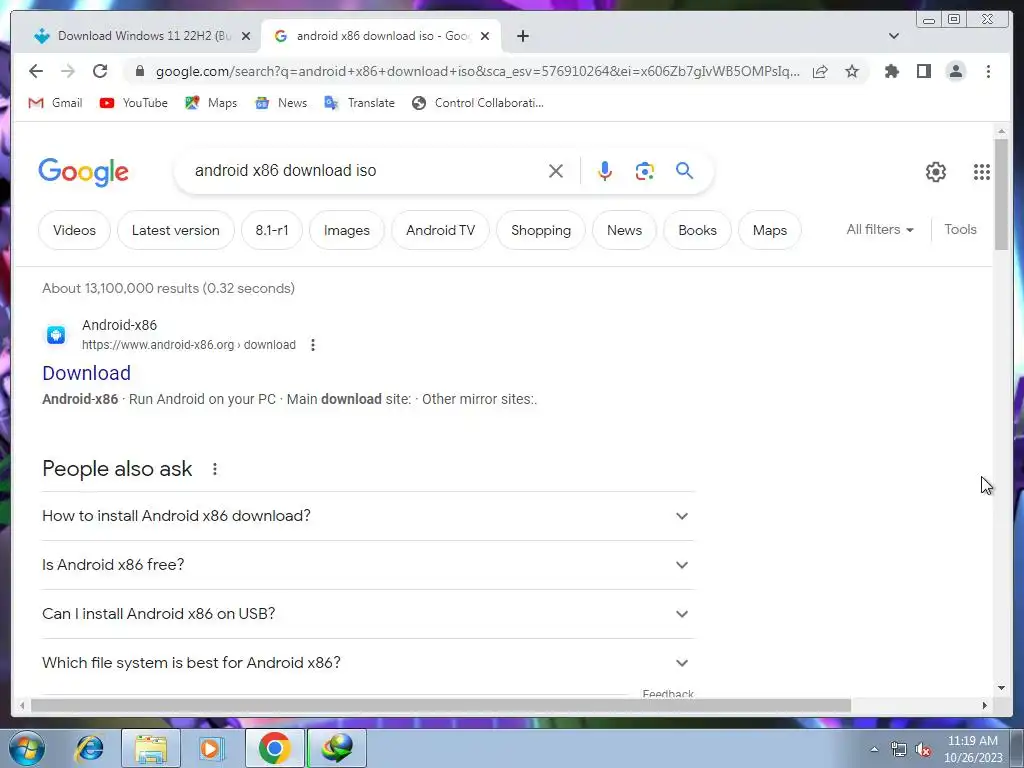This screenshot has width=1024, height=768.
Task: Expand How to install Android x86 download
Action: [368, 516]
